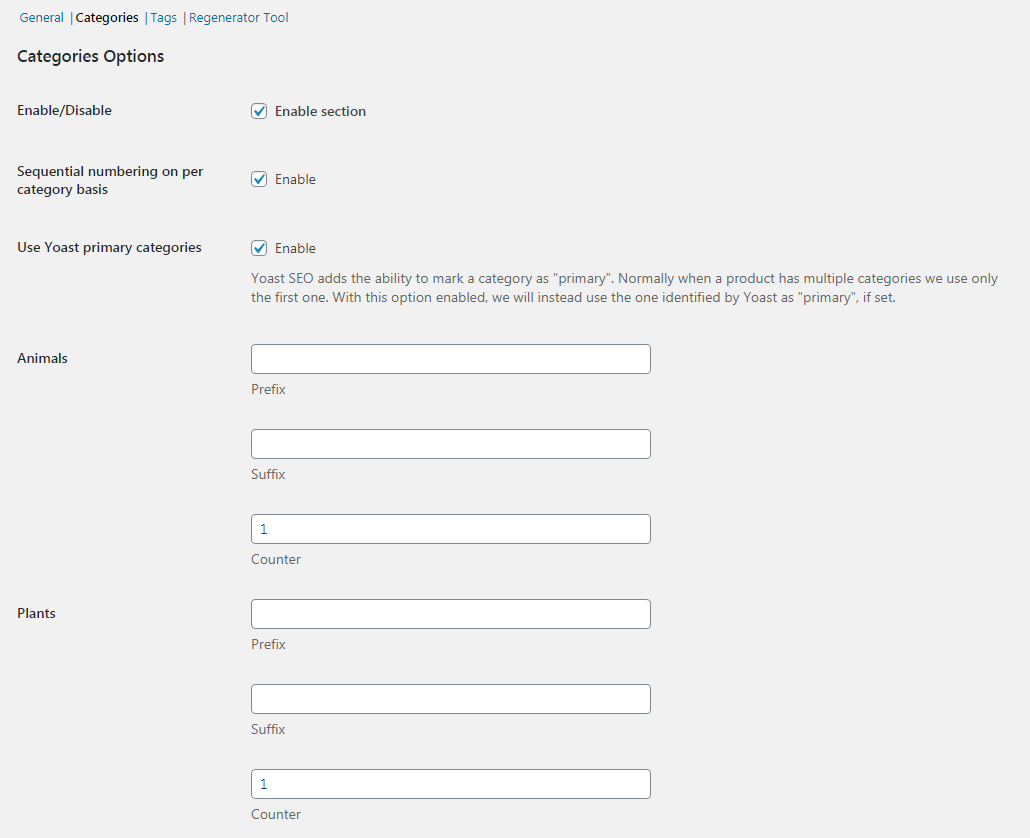
Task: Toggle sequential numbering per category checkbox
Action: point(259,179)
